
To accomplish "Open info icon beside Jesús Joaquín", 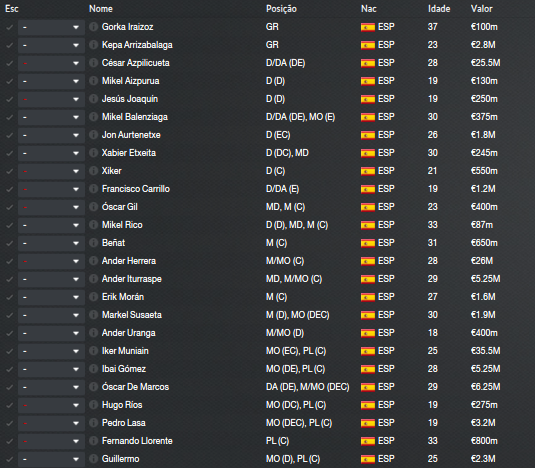I will [x=93, y=99].
